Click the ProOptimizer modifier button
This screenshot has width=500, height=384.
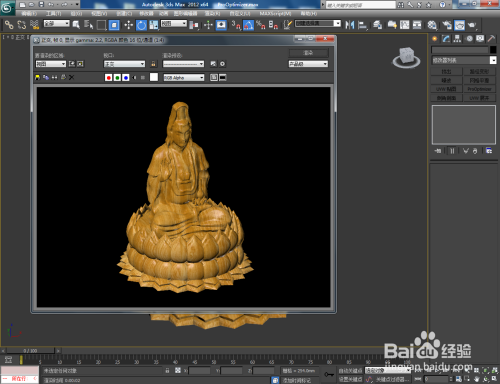[x=480, y=89]
